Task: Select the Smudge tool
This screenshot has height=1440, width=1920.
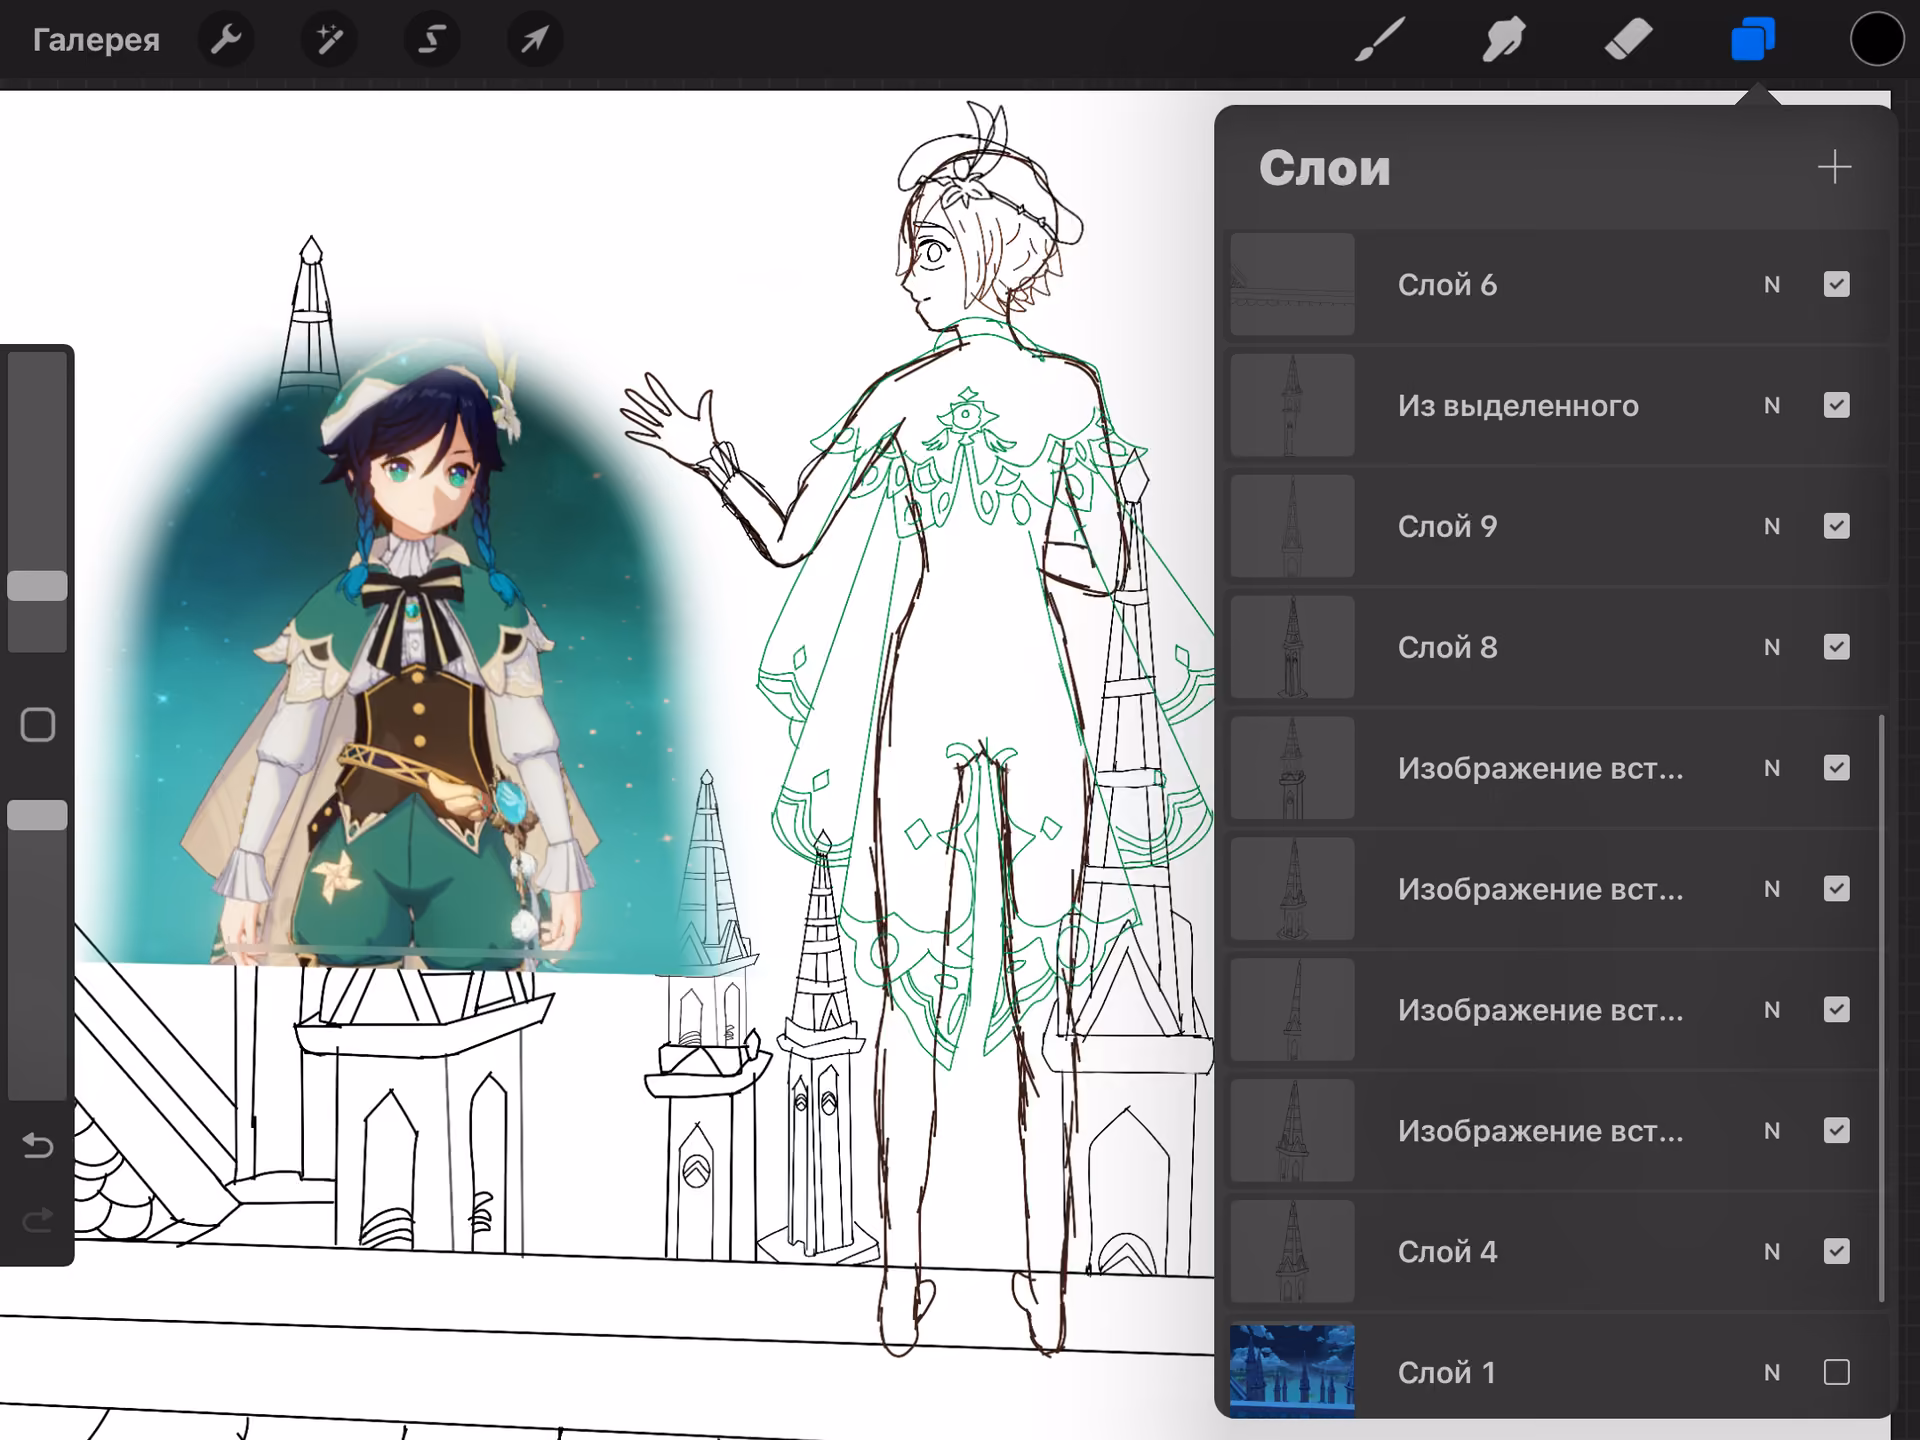Action: pos(1504,40)
